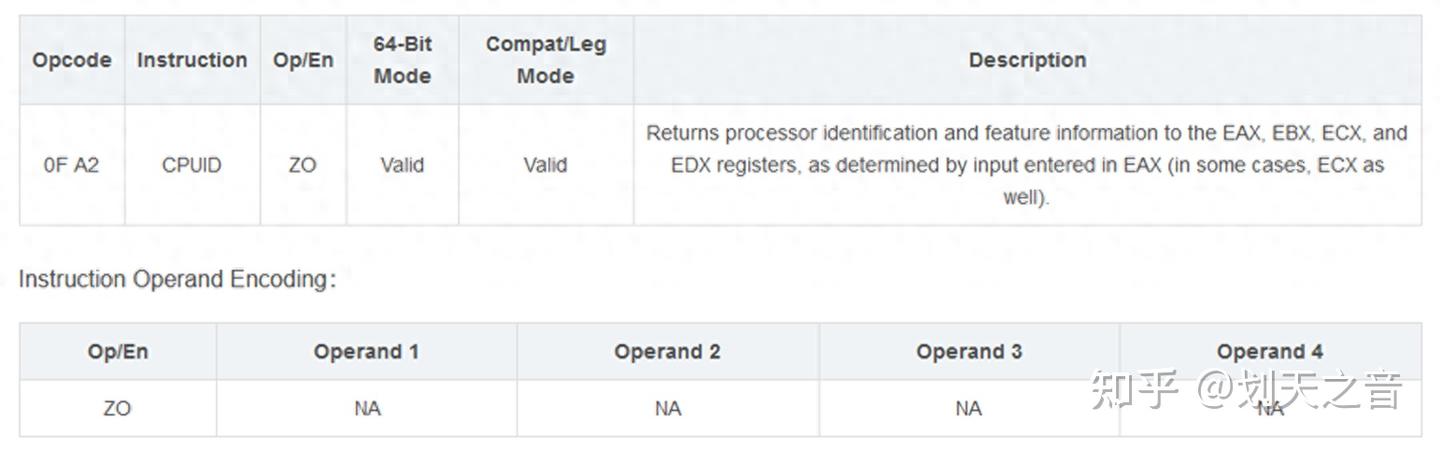
Task: Select the Operand 1 column header
Action: (x=366, y=352)
